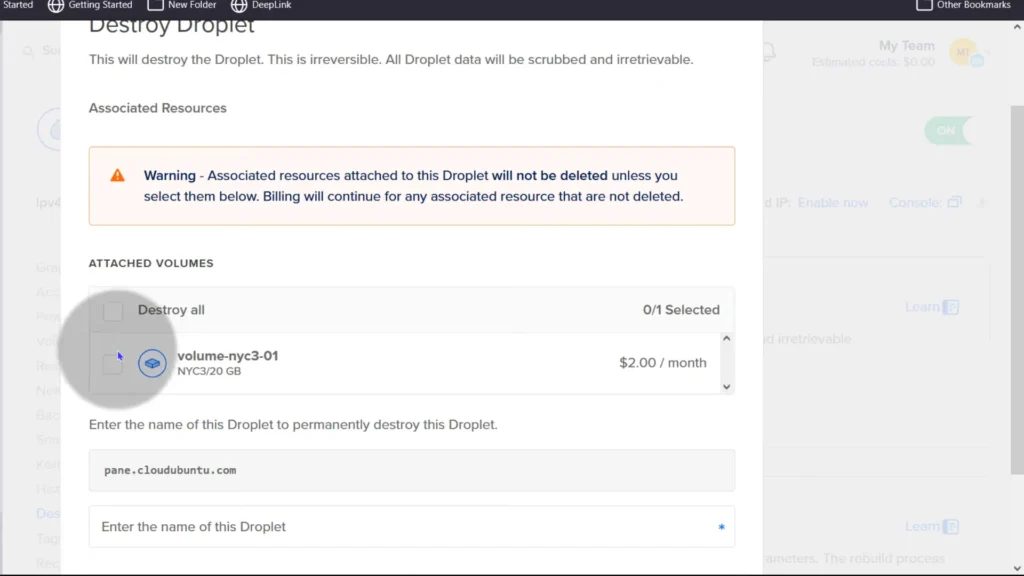This screenshot has width=1024, height=576.
Task: Check the "Destroy all" checkbox
Action: pos(113,311)
